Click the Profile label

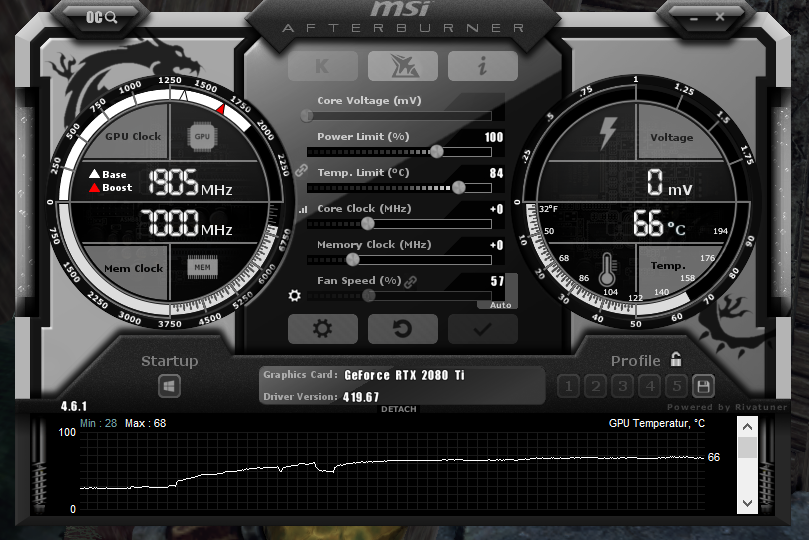click(x=636, y=361)
